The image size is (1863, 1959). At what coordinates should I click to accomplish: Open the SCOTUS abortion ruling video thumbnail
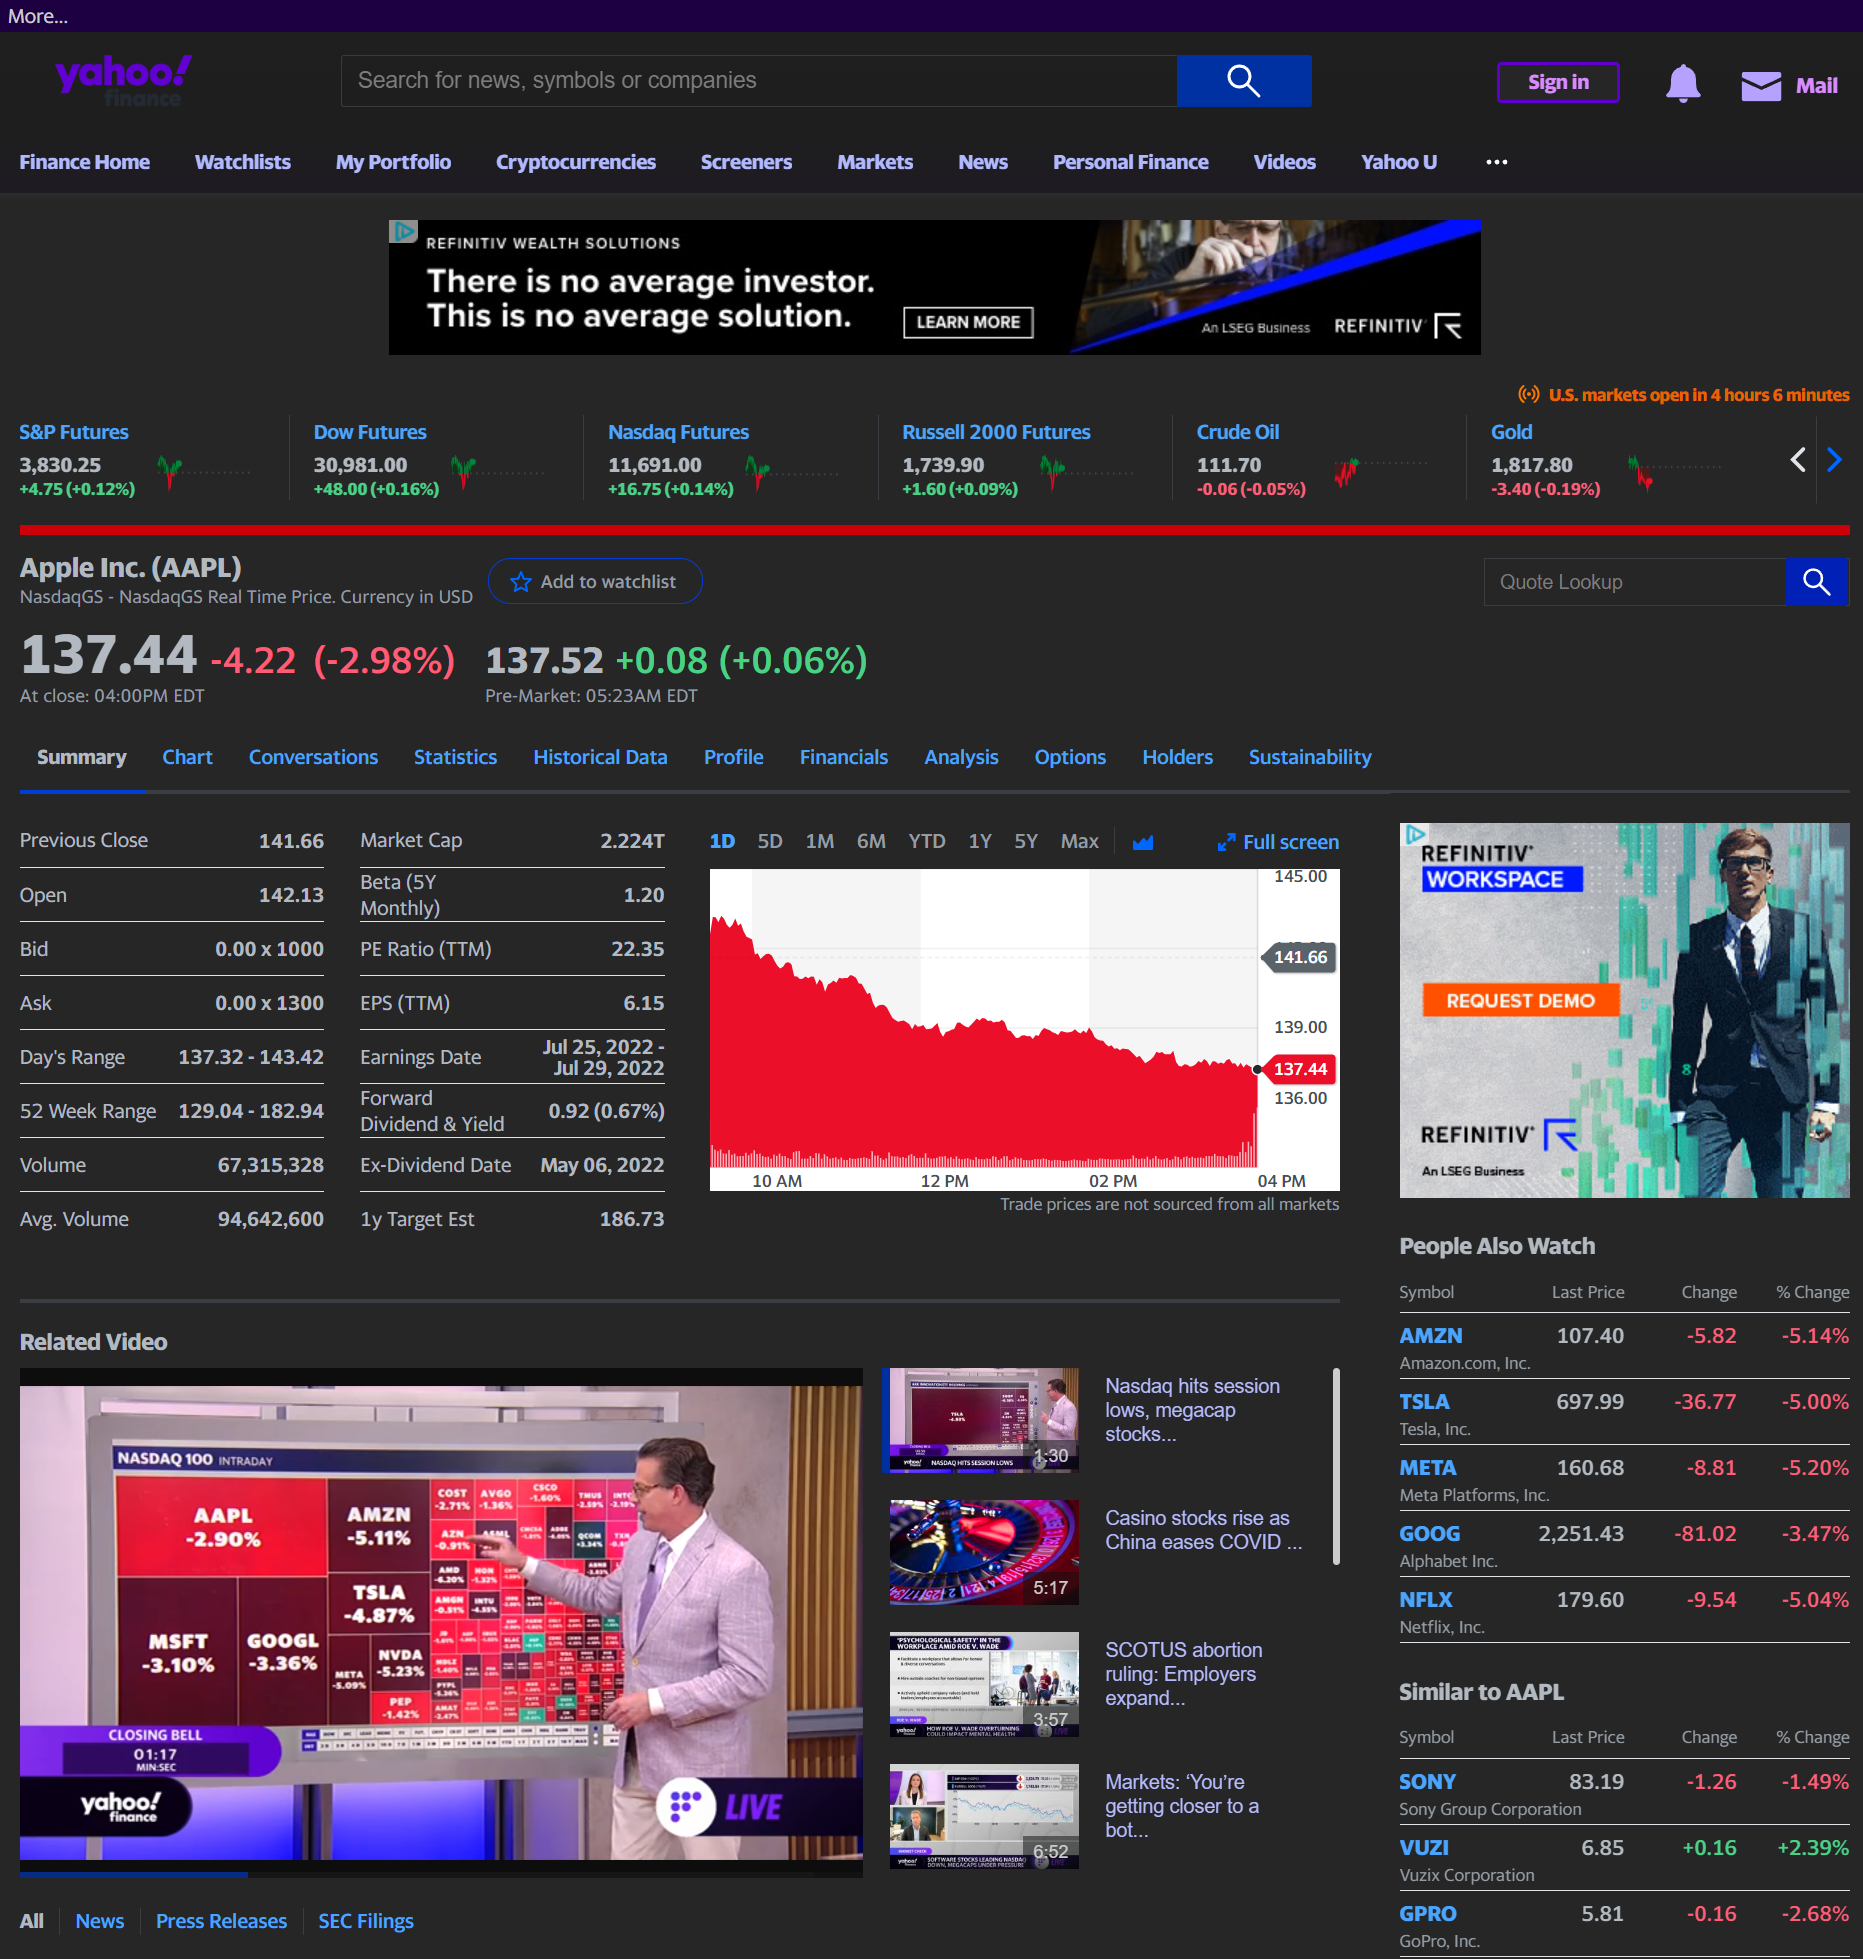coord(984,1684)
